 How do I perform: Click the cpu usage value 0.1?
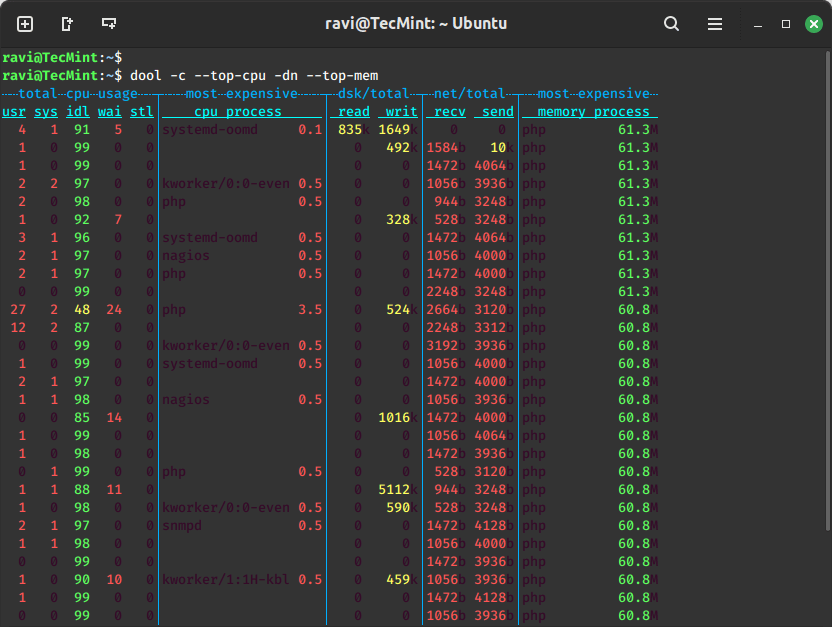pos(310,129)
